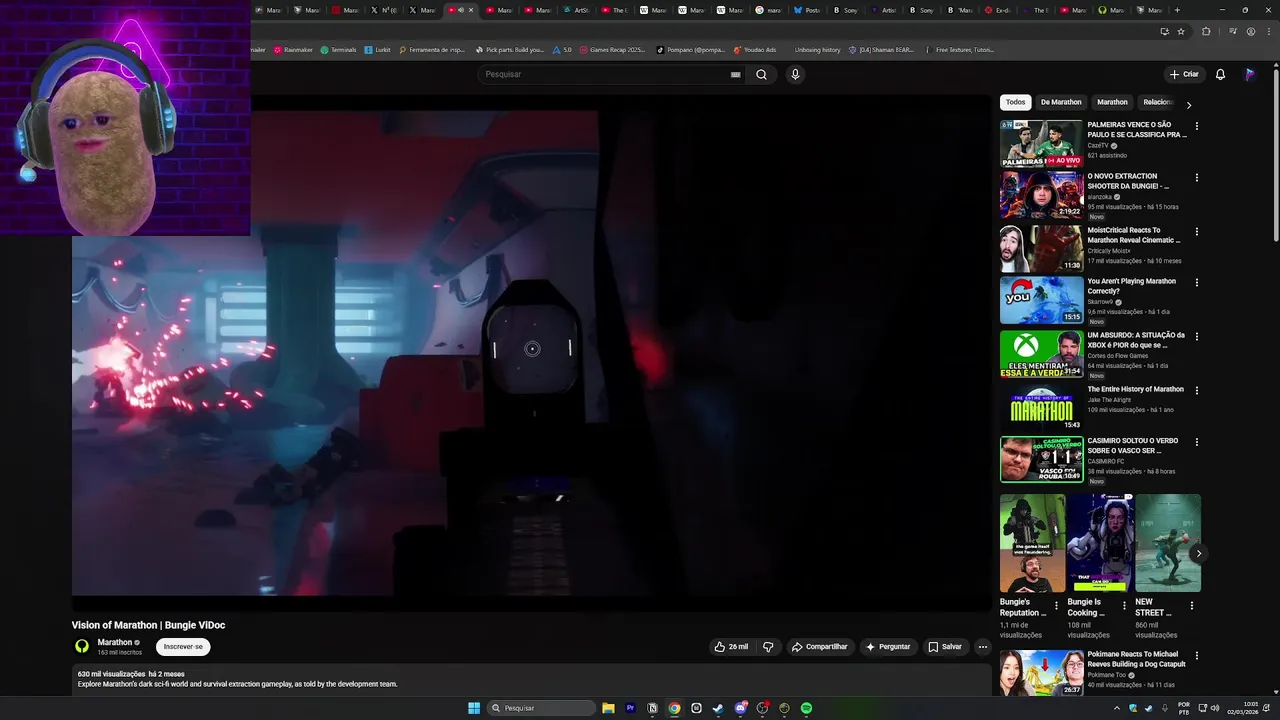Dislike the video with thumbs down

[768, 647]
